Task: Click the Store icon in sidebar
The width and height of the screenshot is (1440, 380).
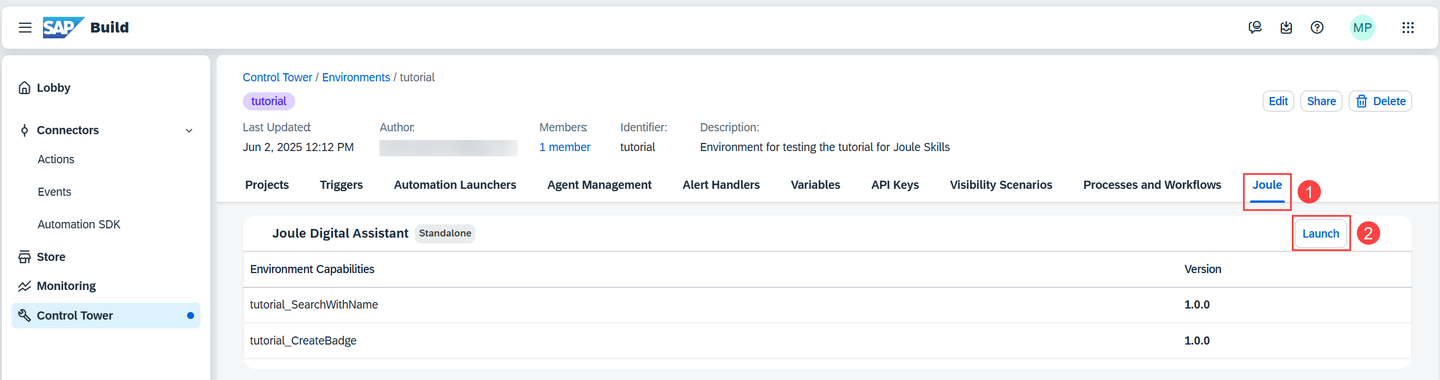Action: (25, 257)
